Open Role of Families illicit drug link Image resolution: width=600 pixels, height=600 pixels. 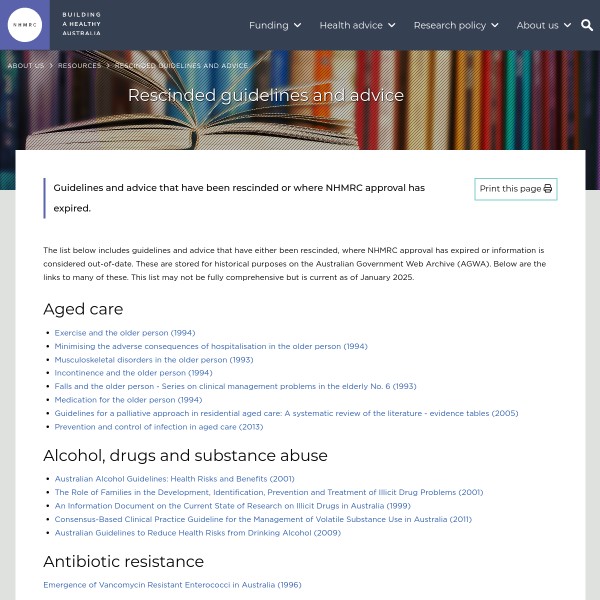pos(268,492)
